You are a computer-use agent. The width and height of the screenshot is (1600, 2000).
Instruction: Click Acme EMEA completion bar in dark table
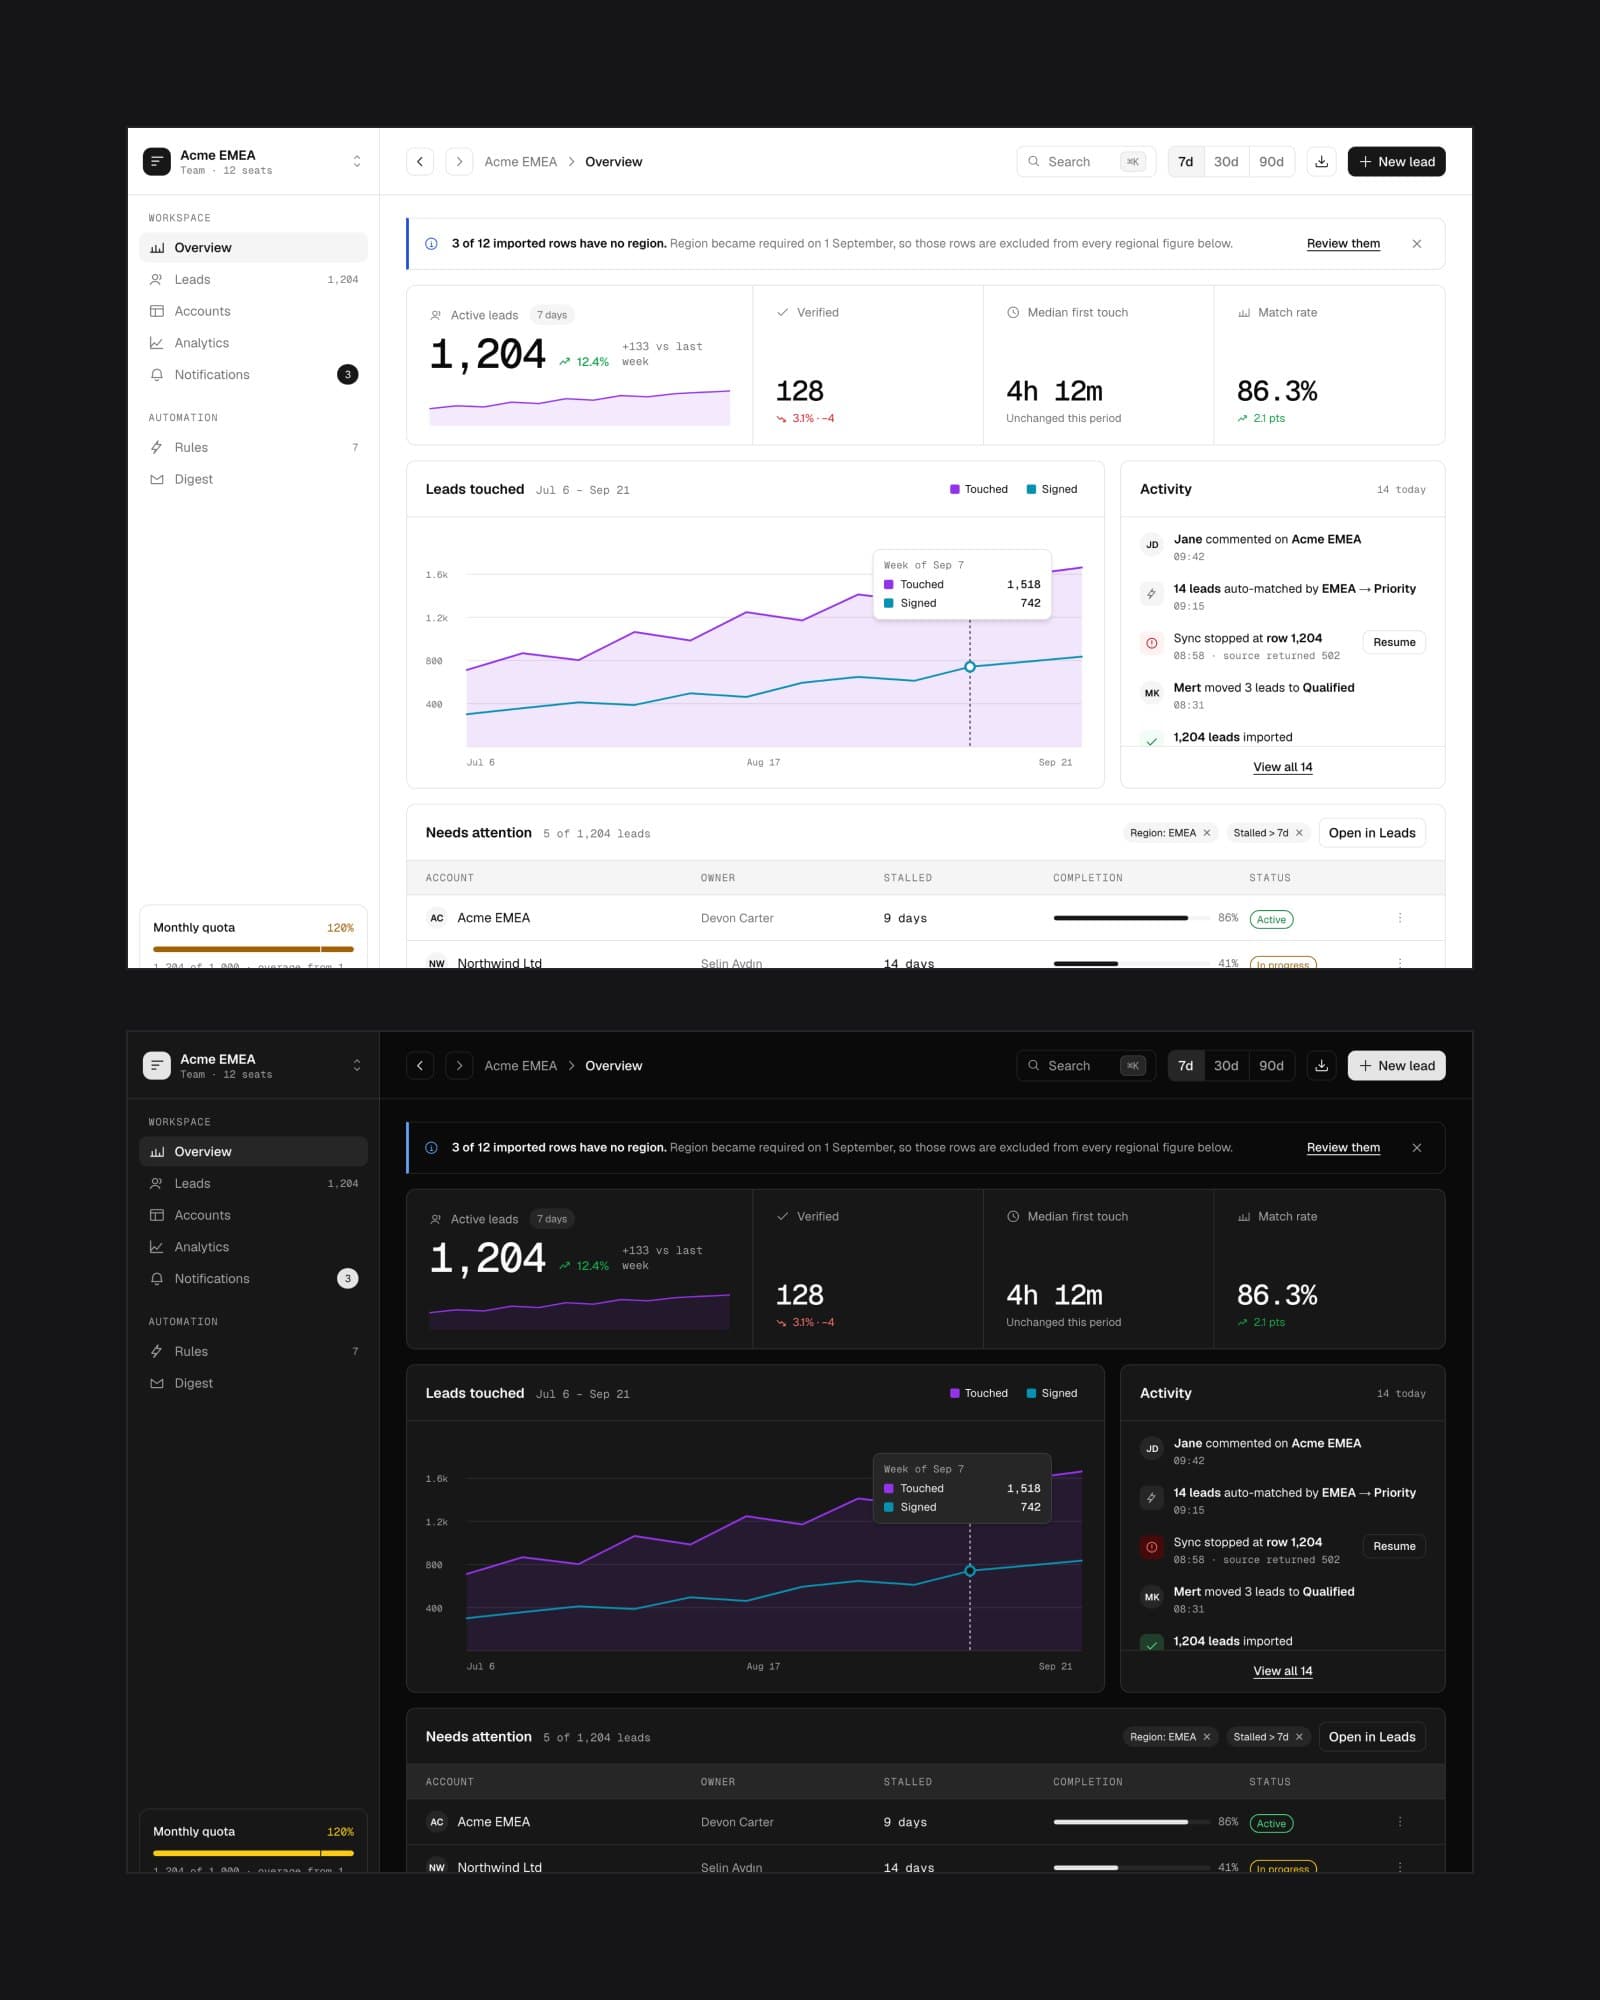pos(1132,1821)
